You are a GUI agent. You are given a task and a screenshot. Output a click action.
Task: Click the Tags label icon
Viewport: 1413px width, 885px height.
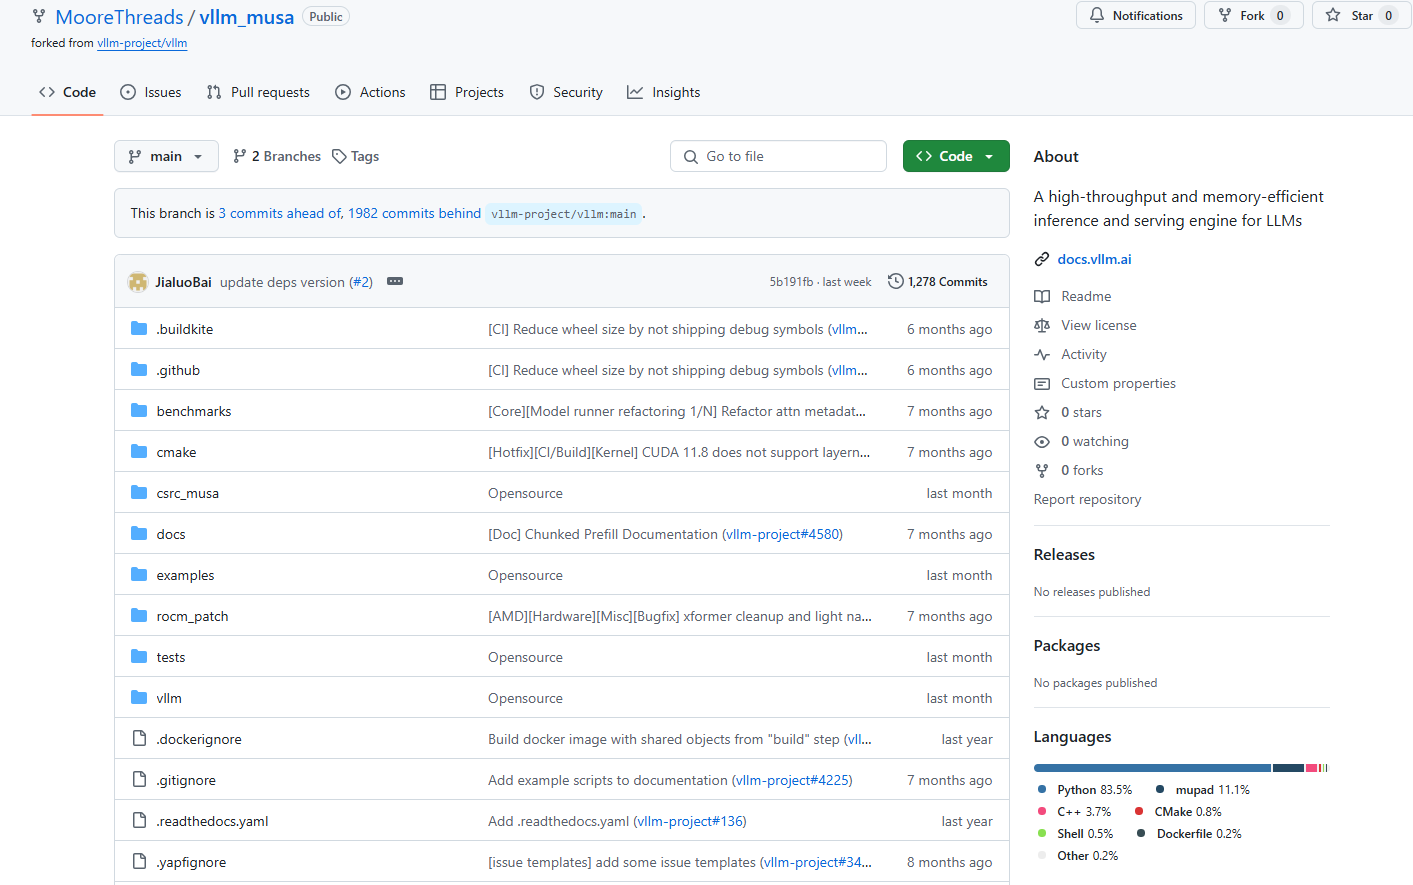pyautogui.click(x=340, y=157)
